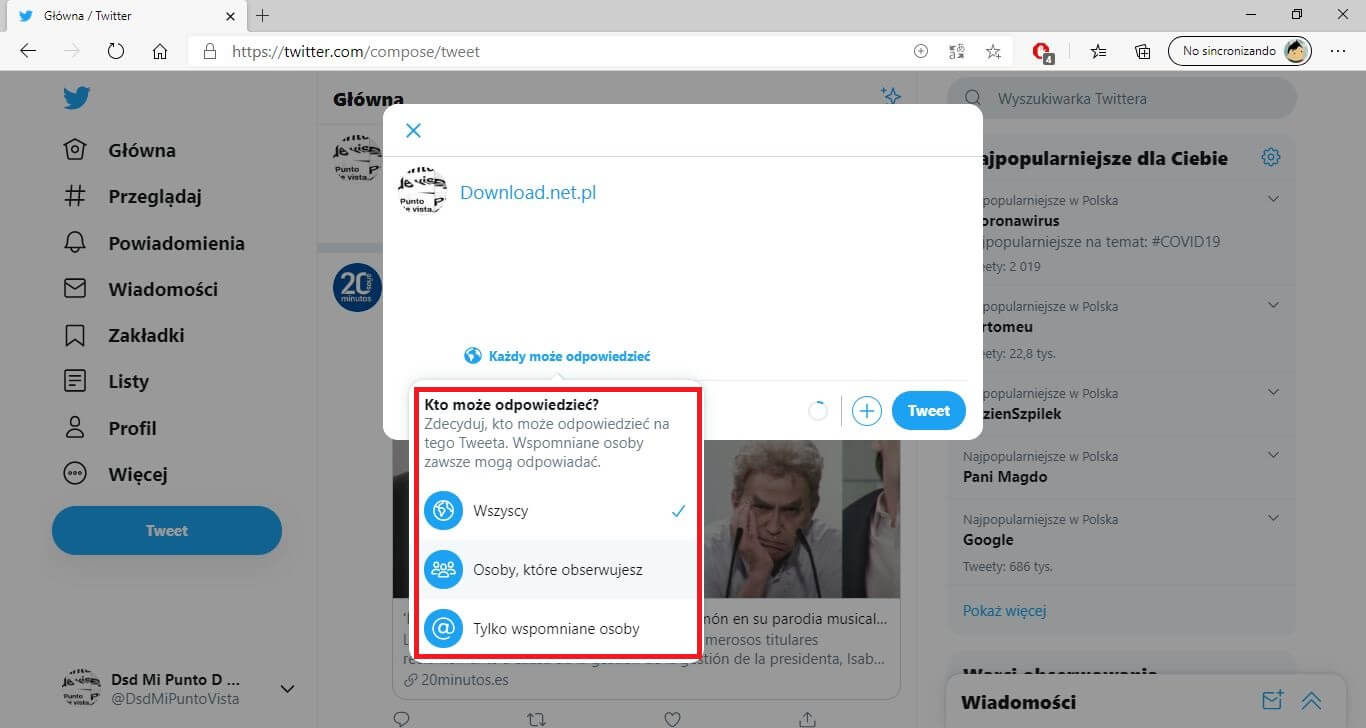Open account switcher chevron for Dsd Mi Punto

pyautogui.click(x=287, y=689)
